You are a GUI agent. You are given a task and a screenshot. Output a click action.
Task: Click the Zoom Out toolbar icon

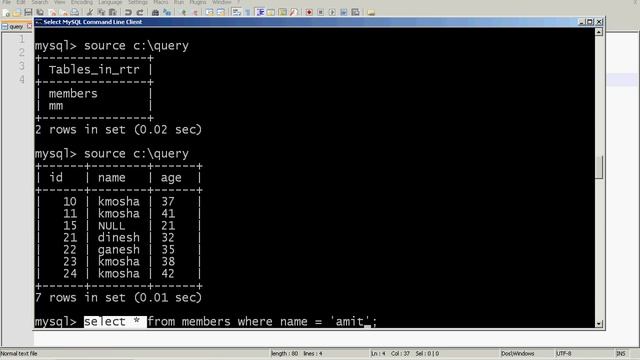[195, 12]
